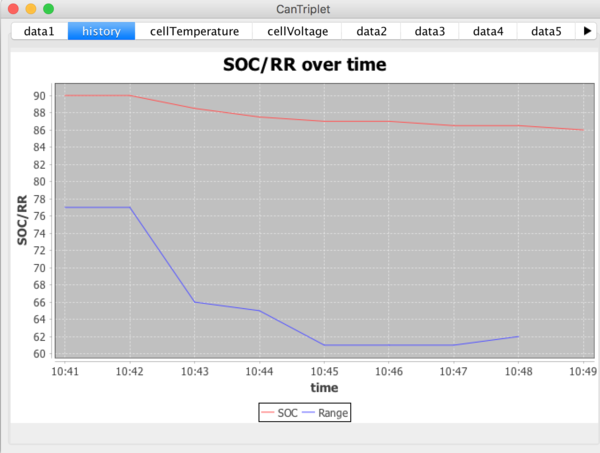Open the cellVoltage tab

coord(298,31)
